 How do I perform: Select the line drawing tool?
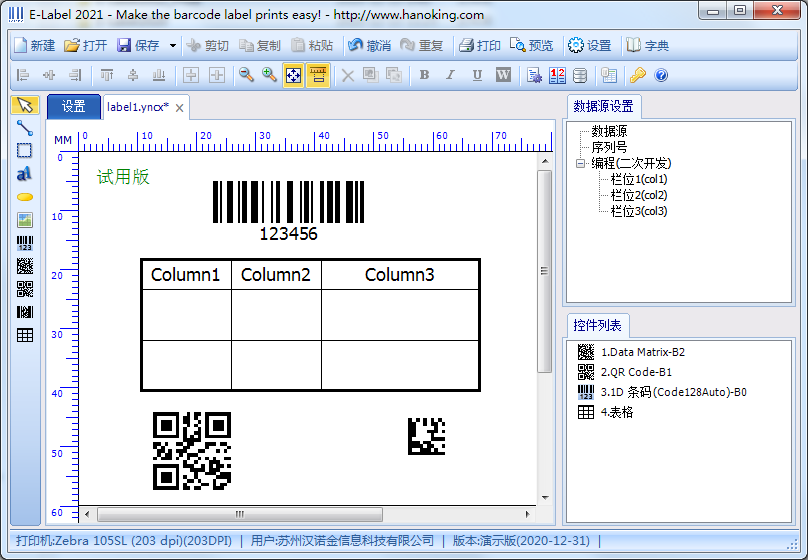(25, 128)
